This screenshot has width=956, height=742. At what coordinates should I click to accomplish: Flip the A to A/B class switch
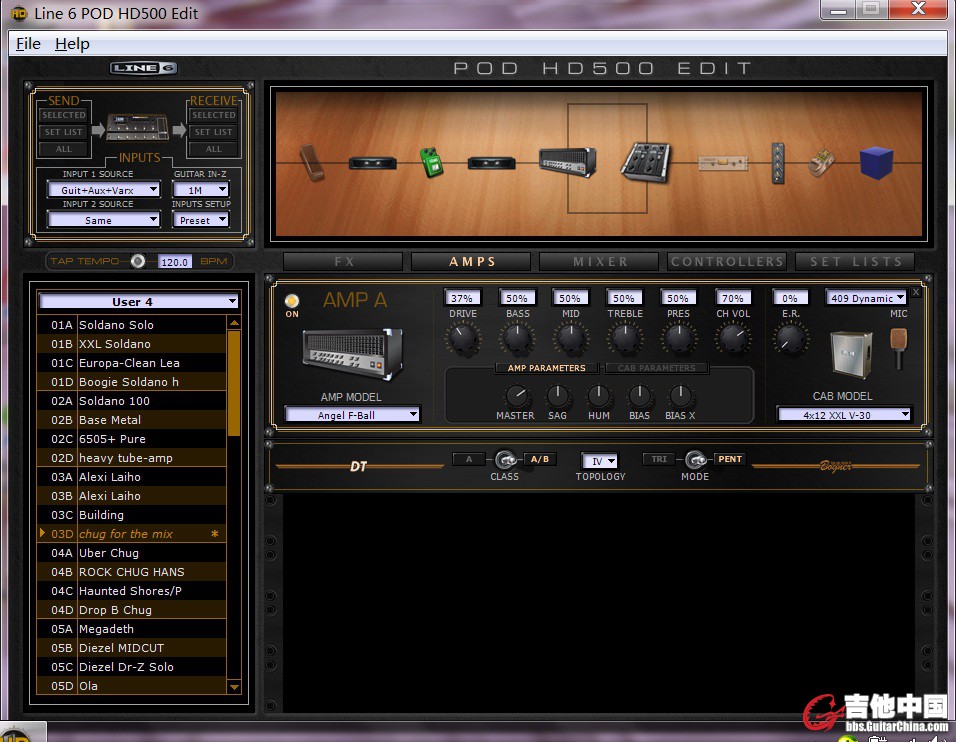(x=505, y=460)
